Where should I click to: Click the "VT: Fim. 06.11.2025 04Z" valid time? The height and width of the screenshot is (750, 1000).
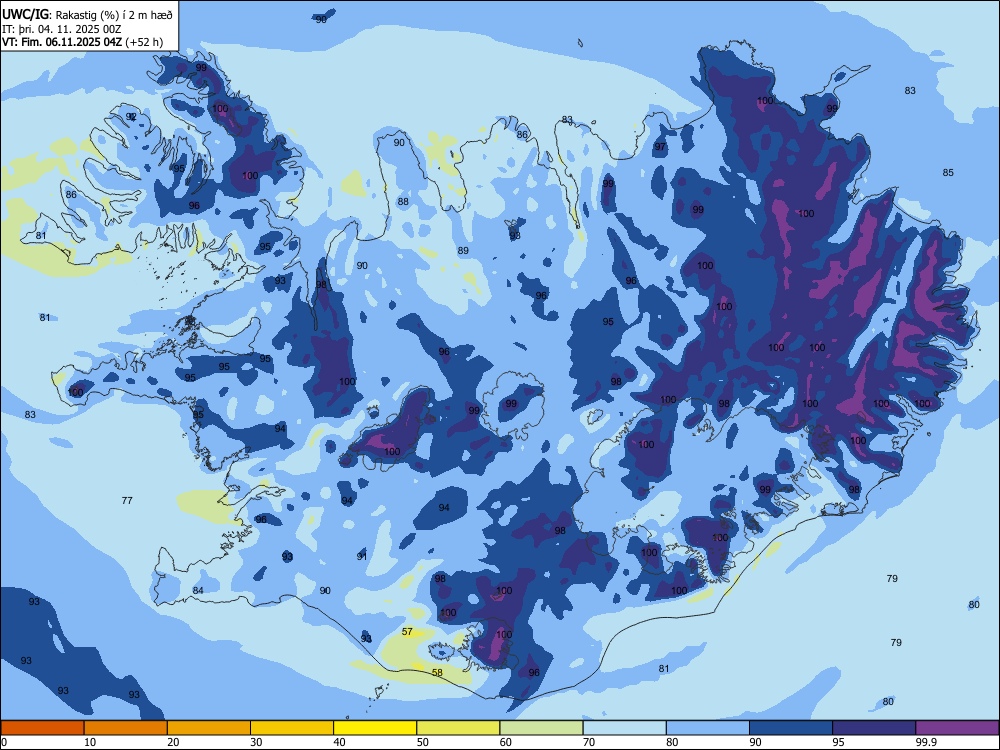coord(62,42)
